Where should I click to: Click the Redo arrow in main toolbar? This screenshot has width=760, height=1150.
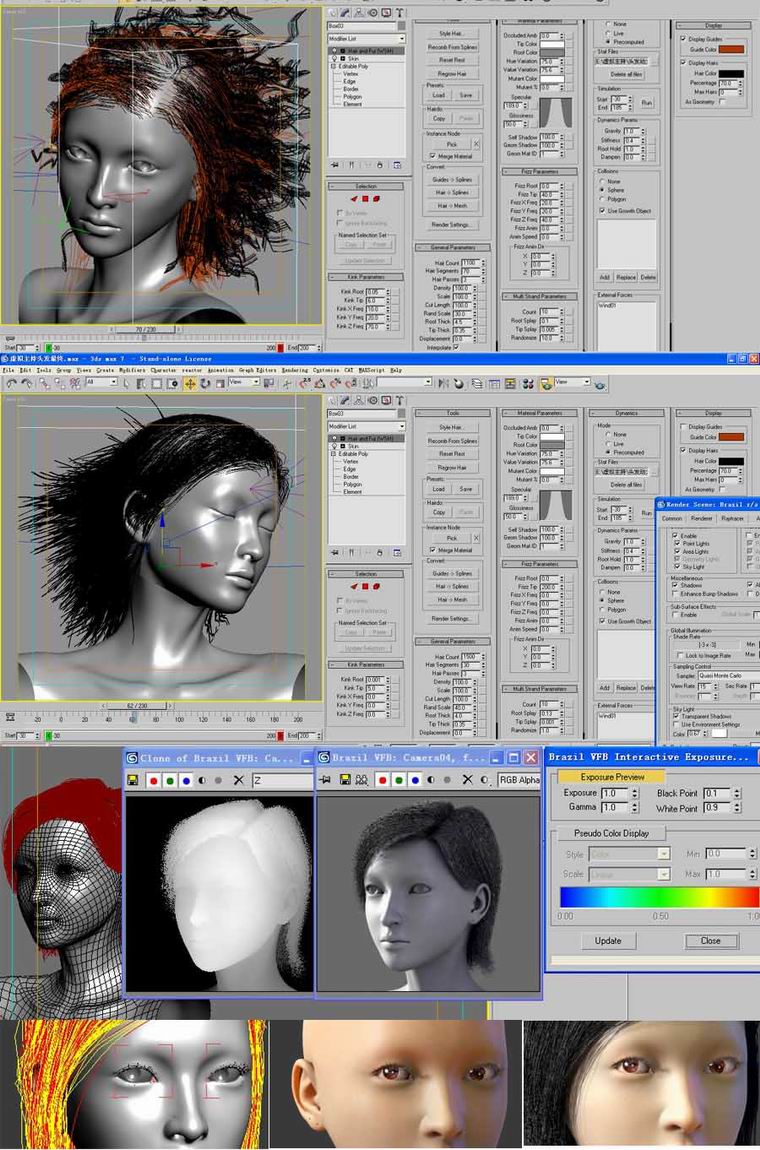coord(26,383)
